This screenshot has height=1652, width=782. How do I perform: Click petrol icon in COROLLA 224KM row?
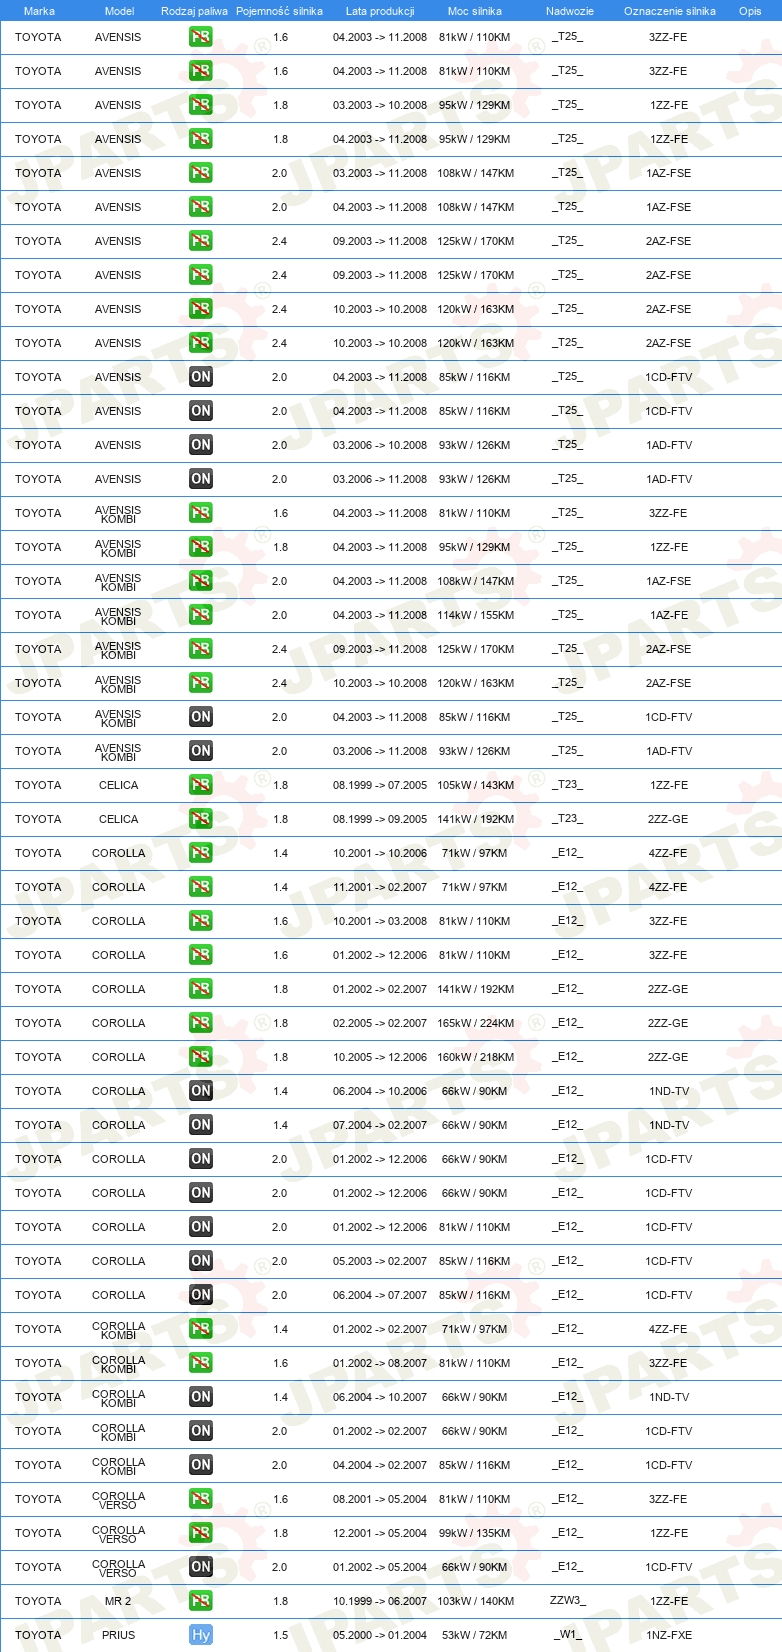[x=201, y=1023]
